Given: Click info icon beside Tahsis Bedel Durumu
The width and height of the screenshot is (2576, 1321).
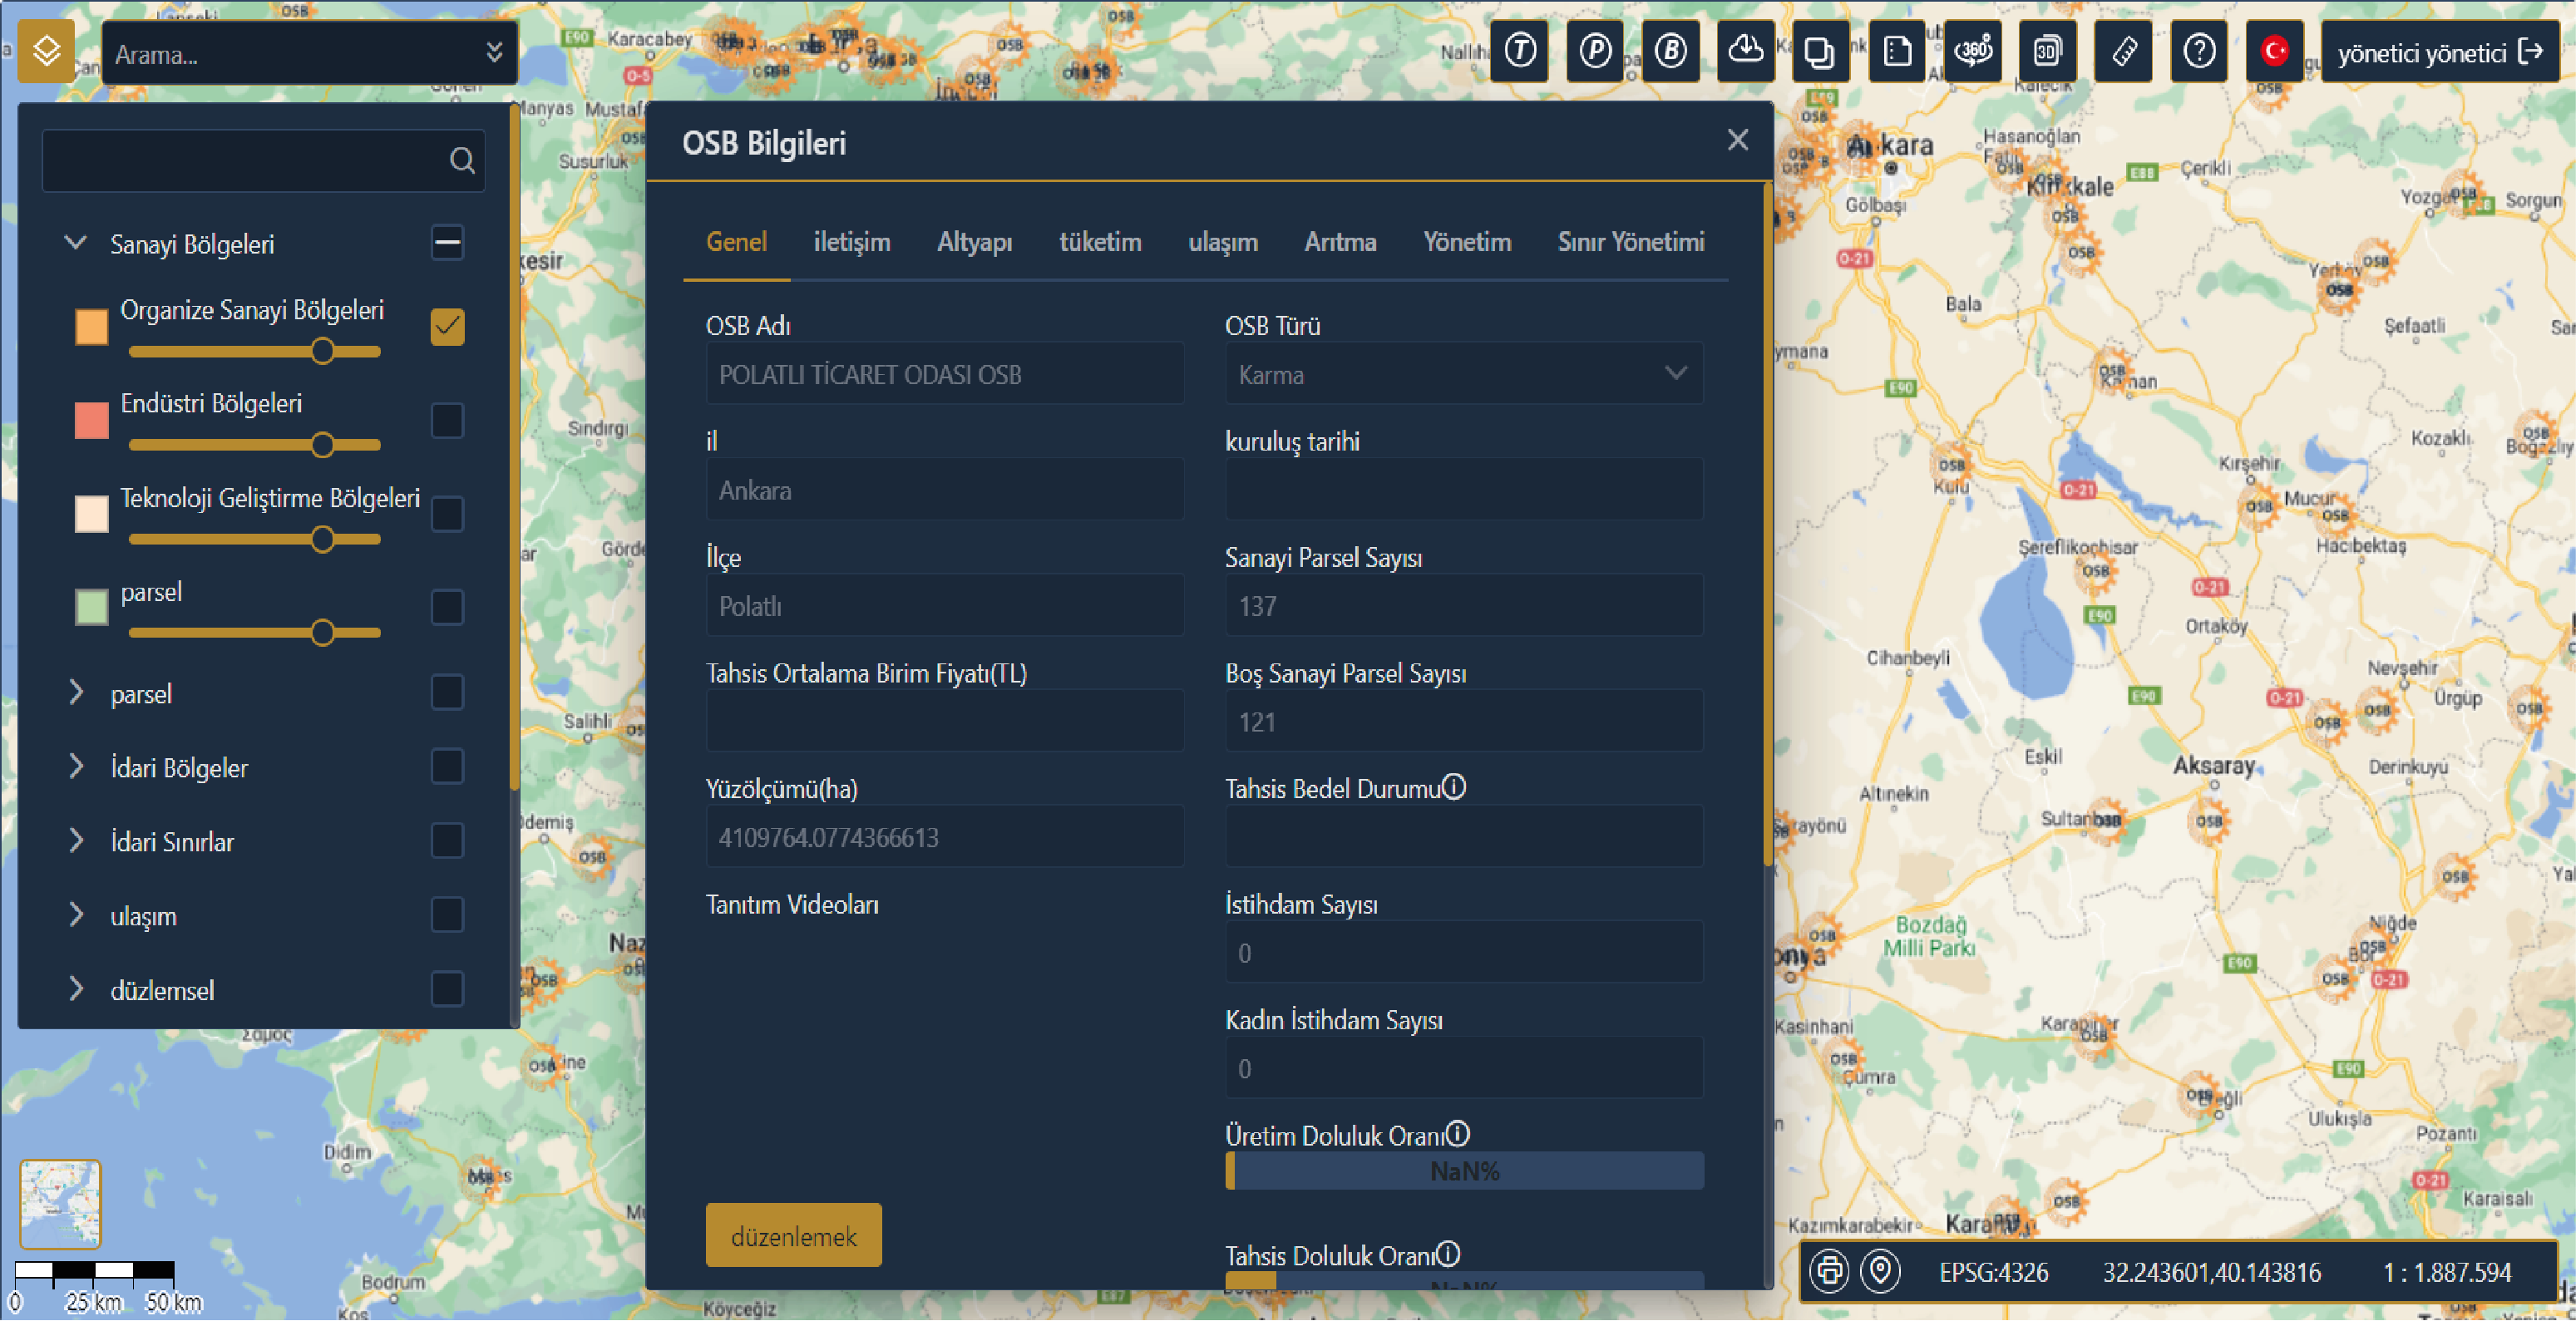Looking at the screenshot, I should pyautogui.click(x=1454, y=787).
